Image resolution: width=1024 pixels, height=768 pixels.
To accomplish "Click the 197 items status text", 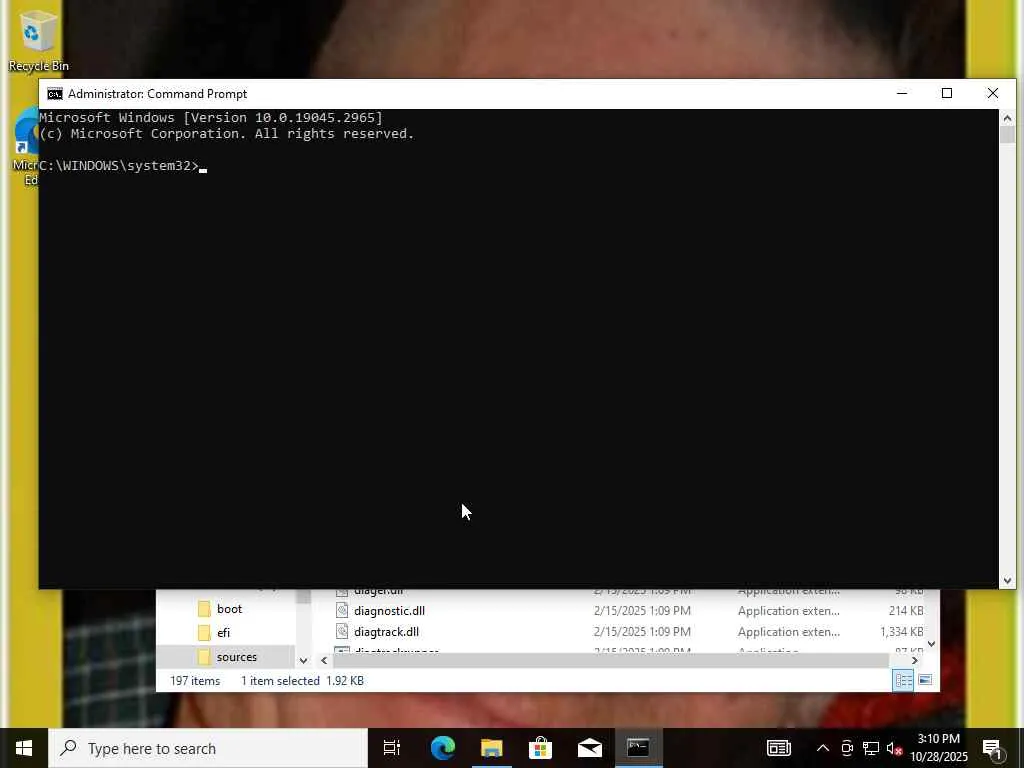I will (195, 680).
